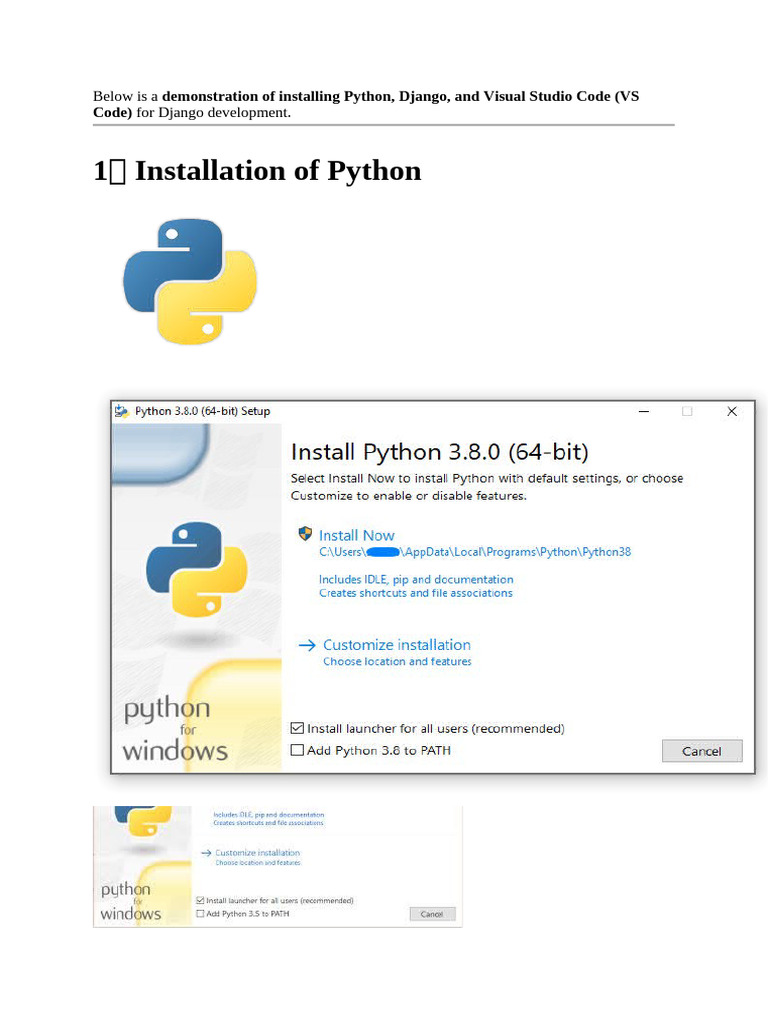Click the Python logo in installer sidebar
This screenshot has height=1024, width=768.
197,569
